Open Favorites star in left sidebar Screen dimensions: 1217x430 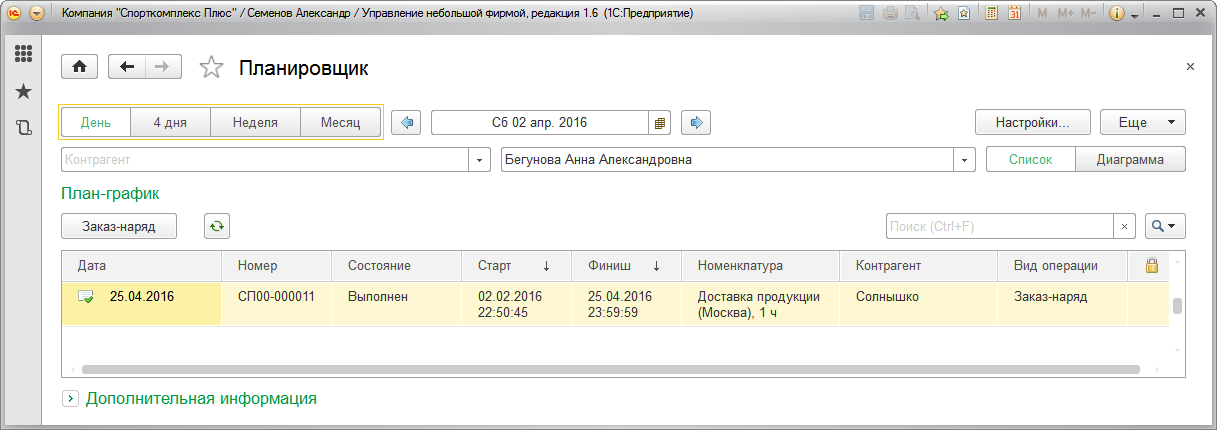23,91
